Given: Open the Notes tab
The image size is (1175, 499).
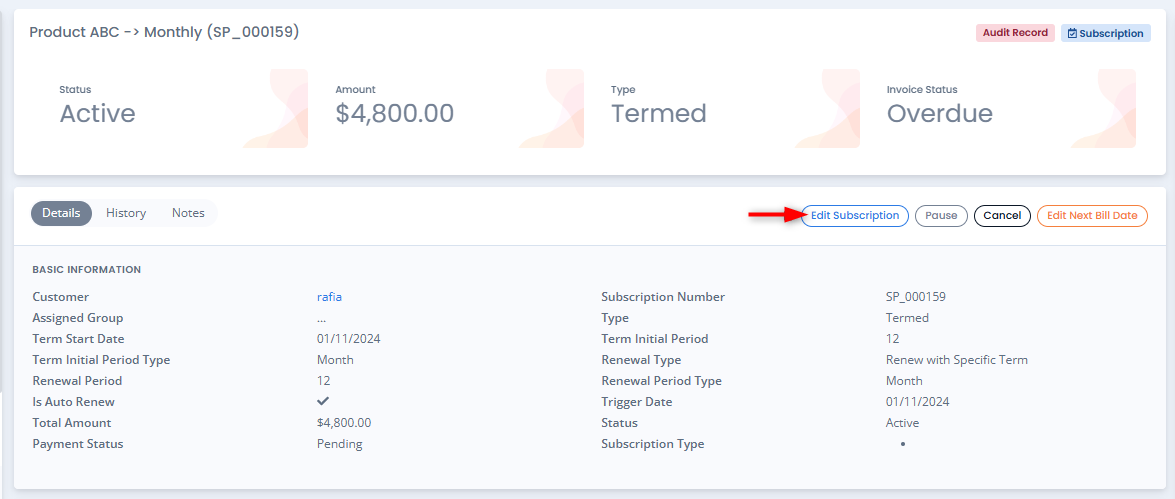Looking at the screenshot, I should coord(188,213).
